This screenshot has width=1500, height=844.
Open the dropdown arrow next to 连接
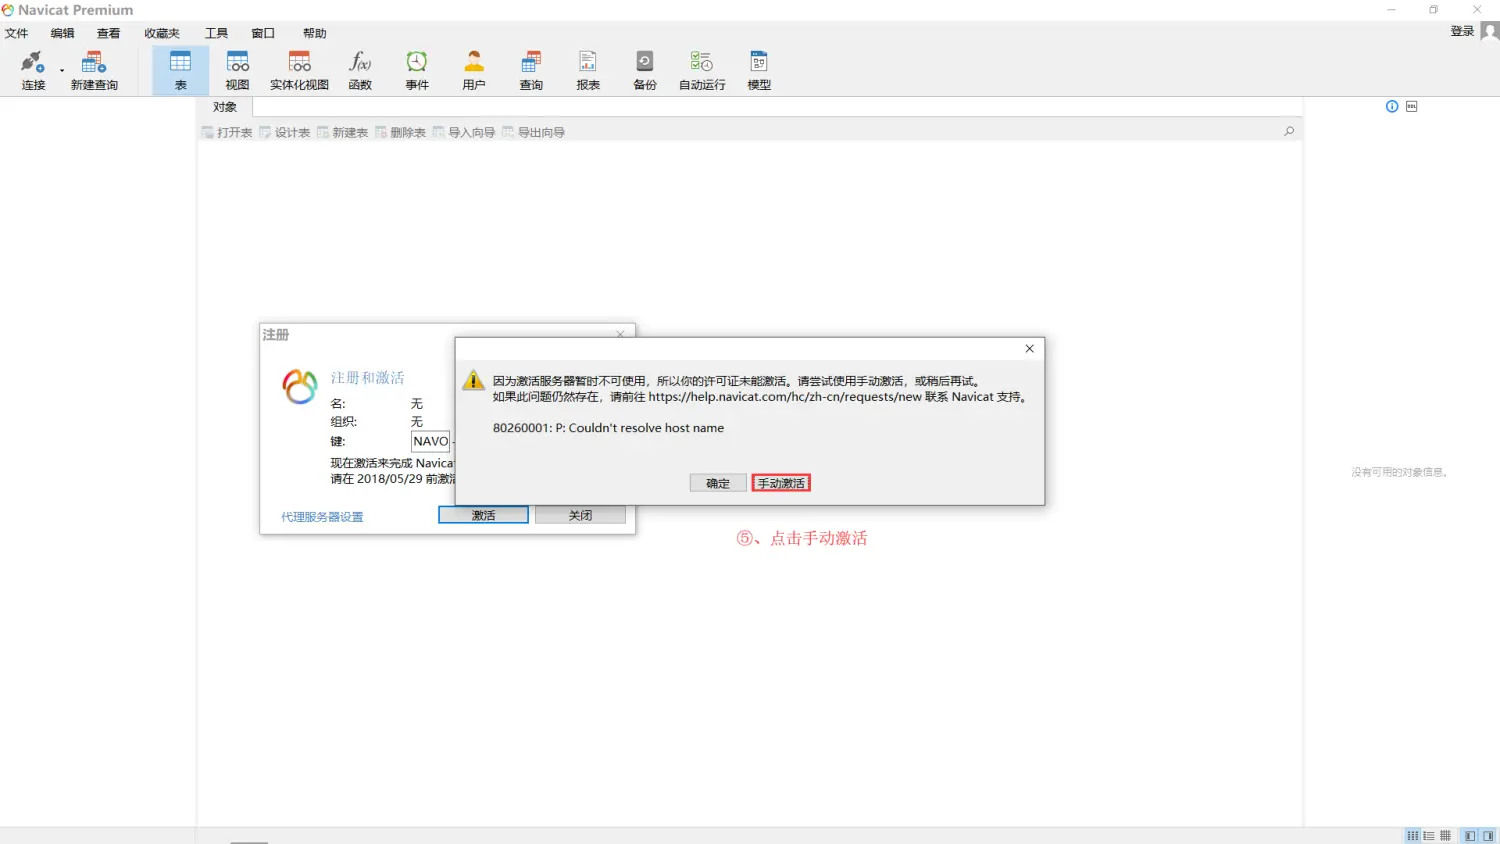pos(62,71)
